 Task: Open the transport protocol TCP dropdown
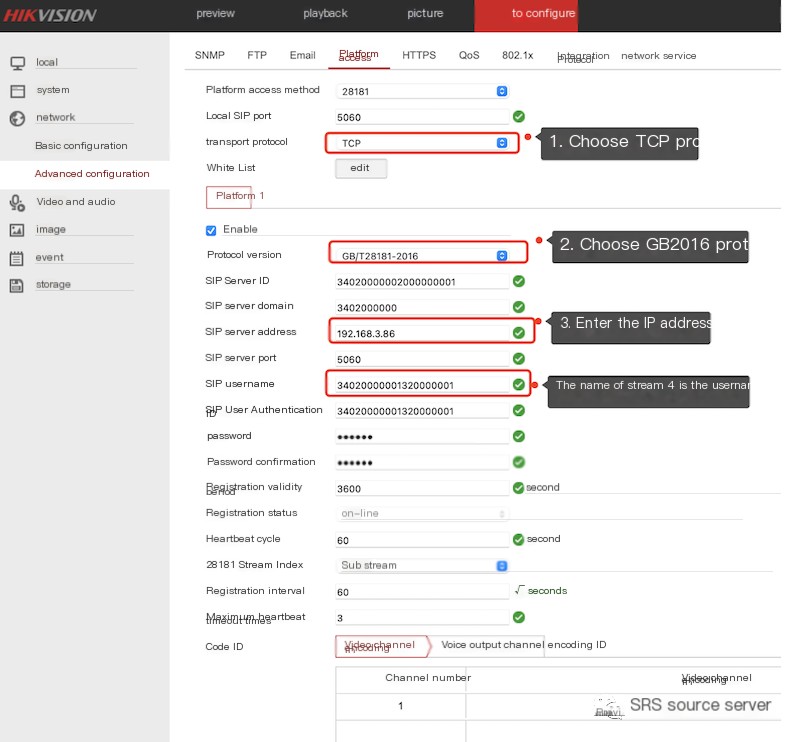pos(422,143)
